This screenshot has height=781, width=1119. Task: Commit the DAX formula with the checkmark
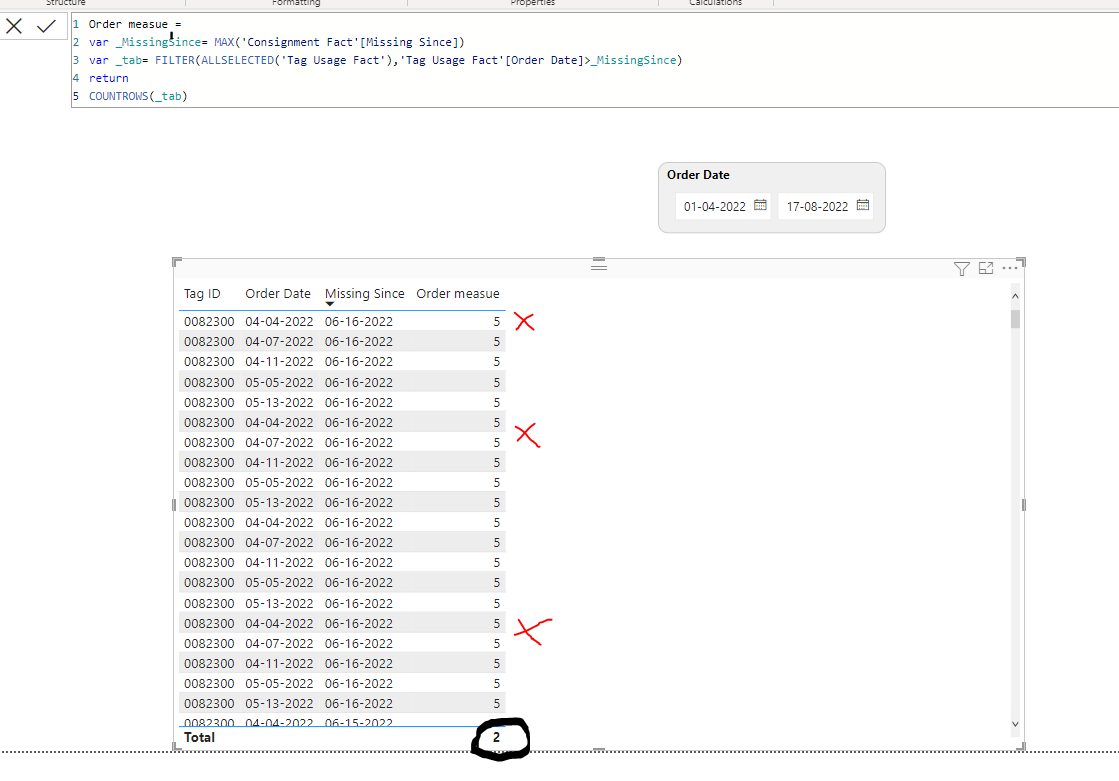tap(46, 26)
